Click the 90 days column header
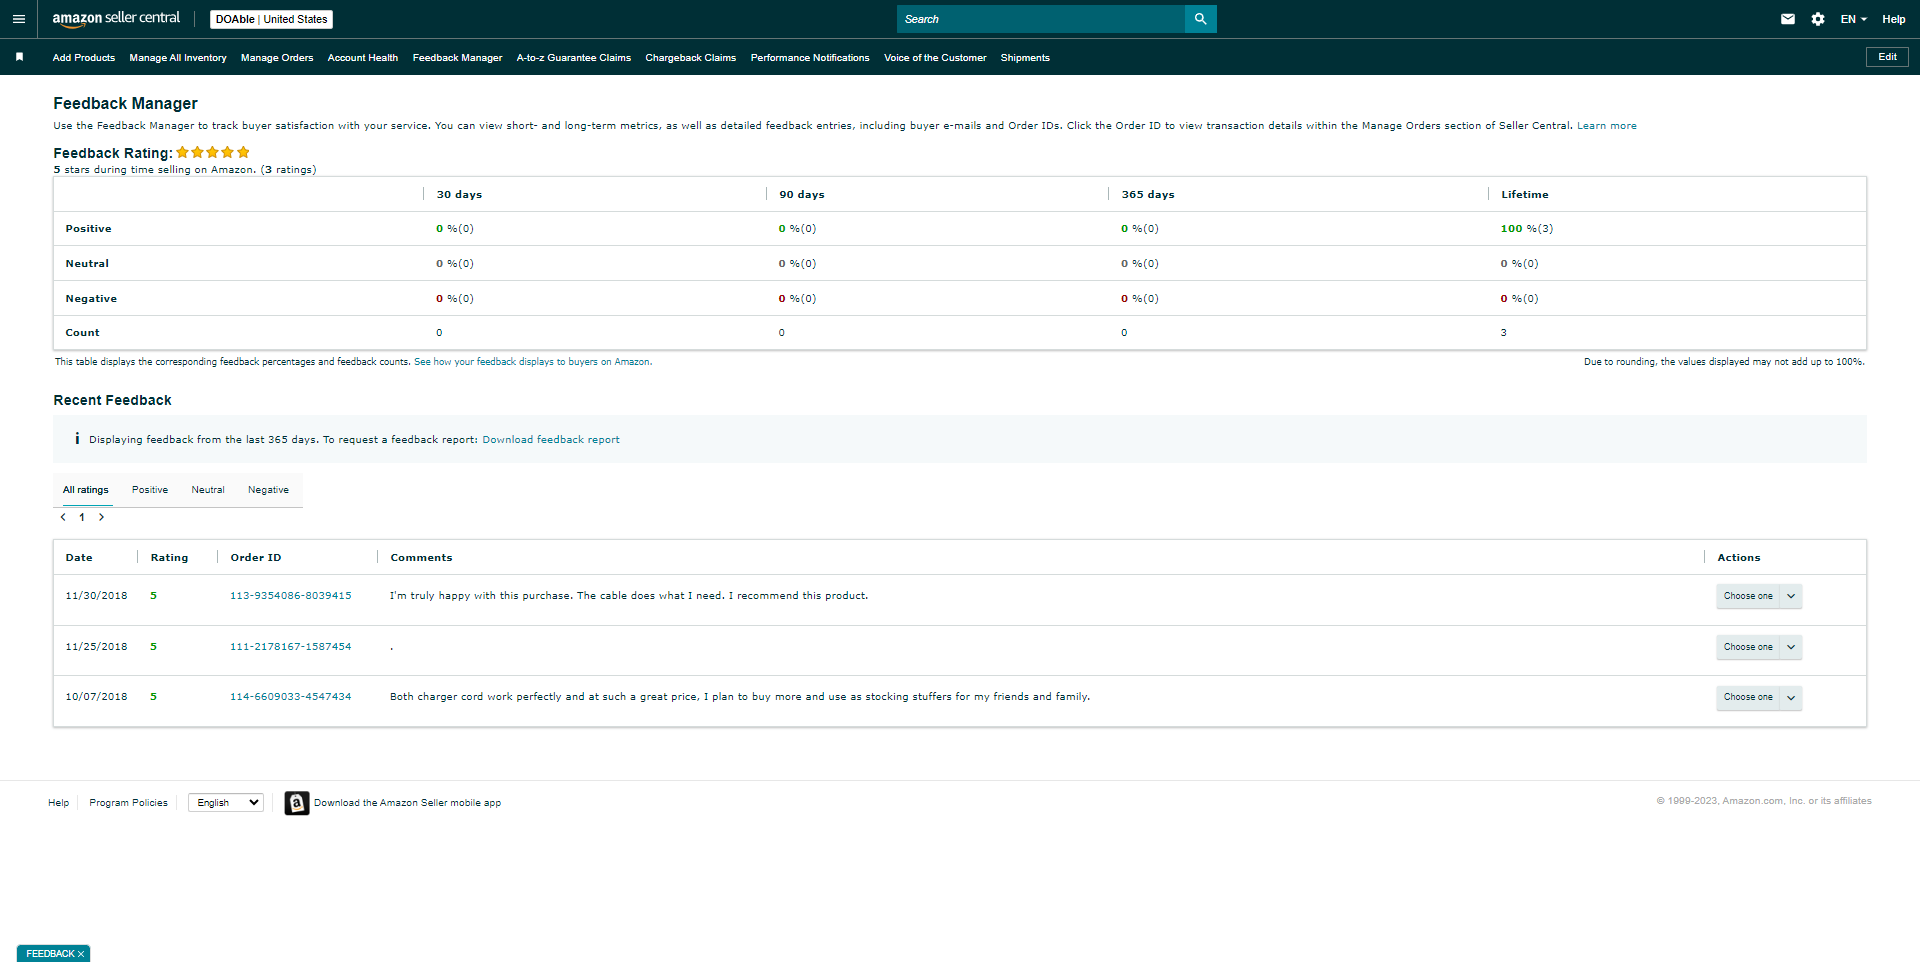This screenshot has height=962, width=1920. pyautogui.click(x=802, y=195)
